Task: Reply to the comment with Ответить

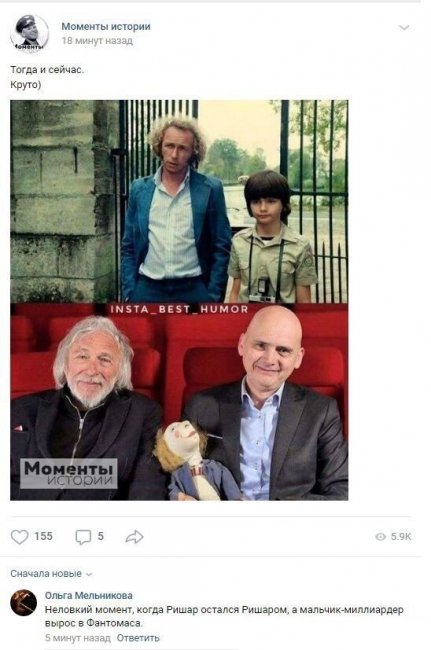Action: click(138, 638)
